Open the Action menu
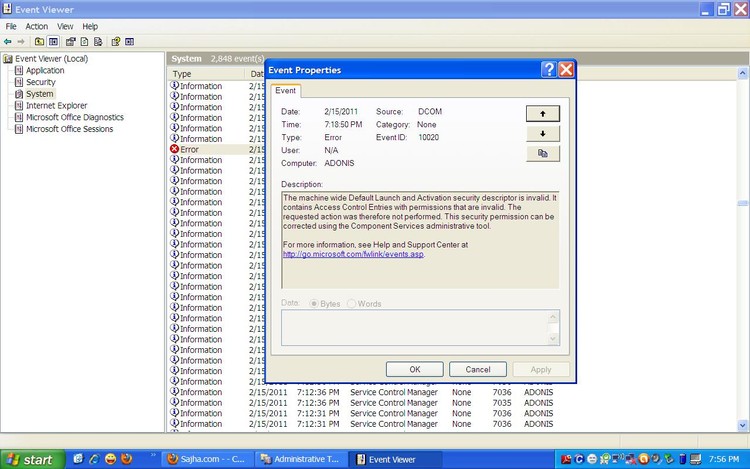Screen dimensions: 750x469 (36, 26)
